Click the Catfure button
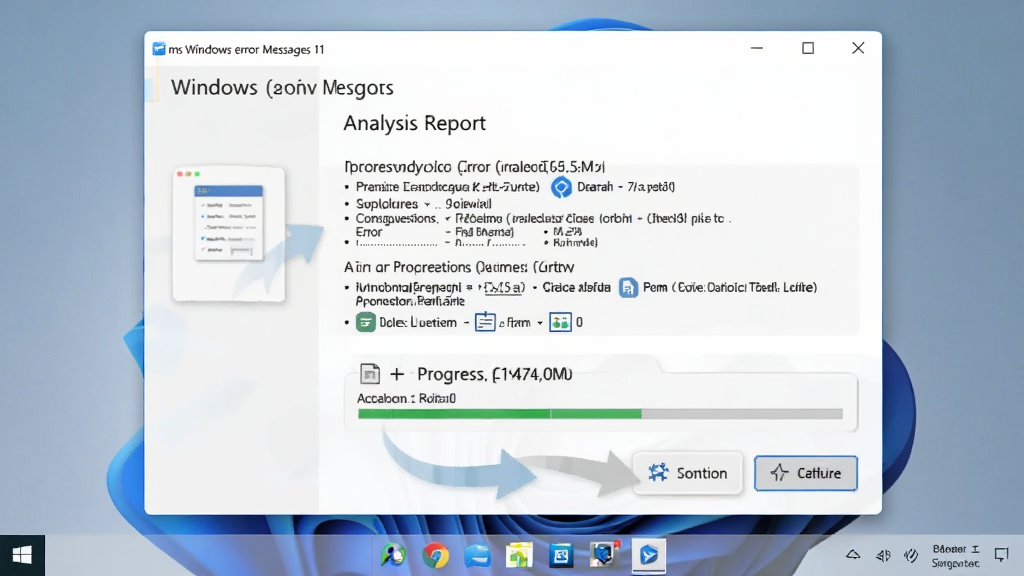The image size is (1024, 576). 805,473
